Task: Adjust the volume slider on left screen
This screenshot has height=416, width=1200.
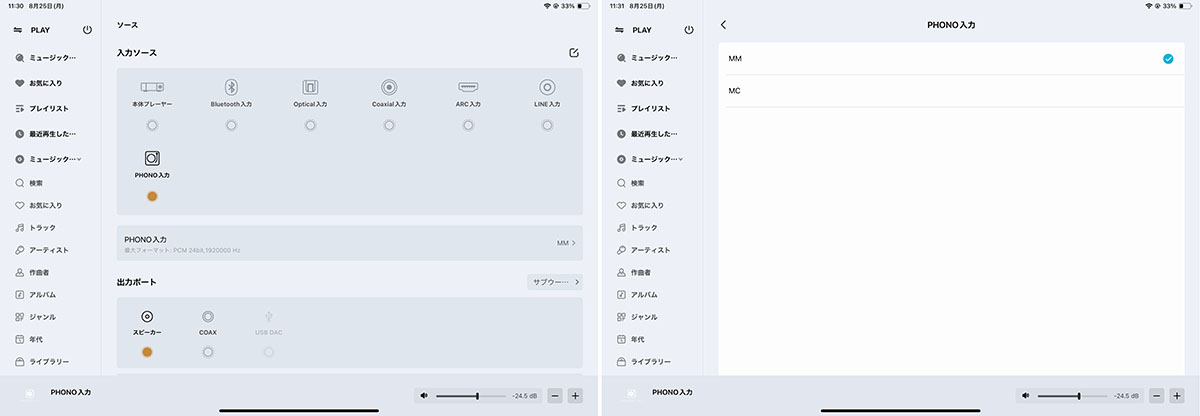Action: [x=471, y=396]
